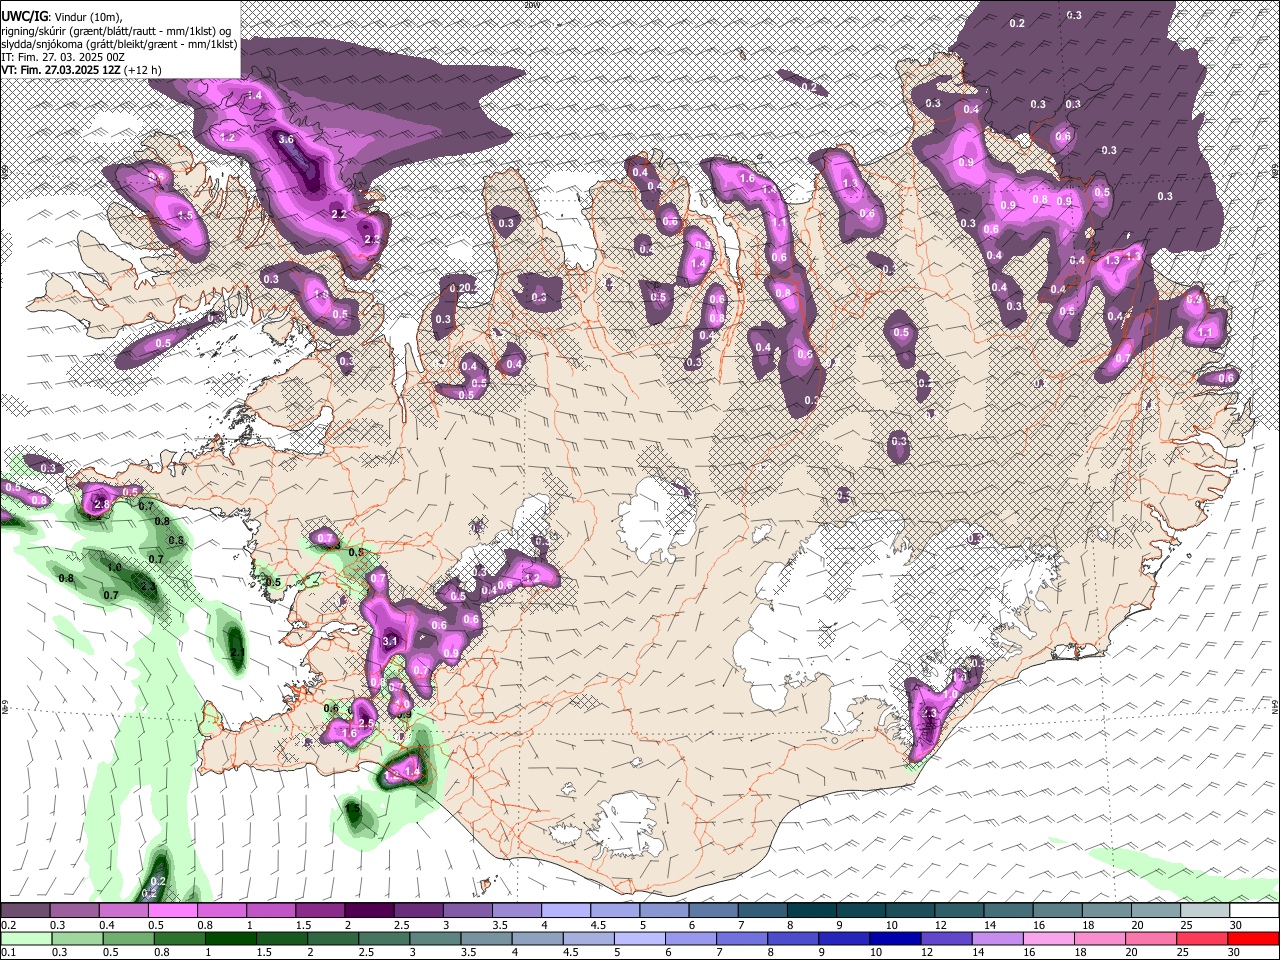Click the 'slydda/snjókoma (grátt/bleikt/grænt' description line
1280x960 pixels.
coord(119,44)
